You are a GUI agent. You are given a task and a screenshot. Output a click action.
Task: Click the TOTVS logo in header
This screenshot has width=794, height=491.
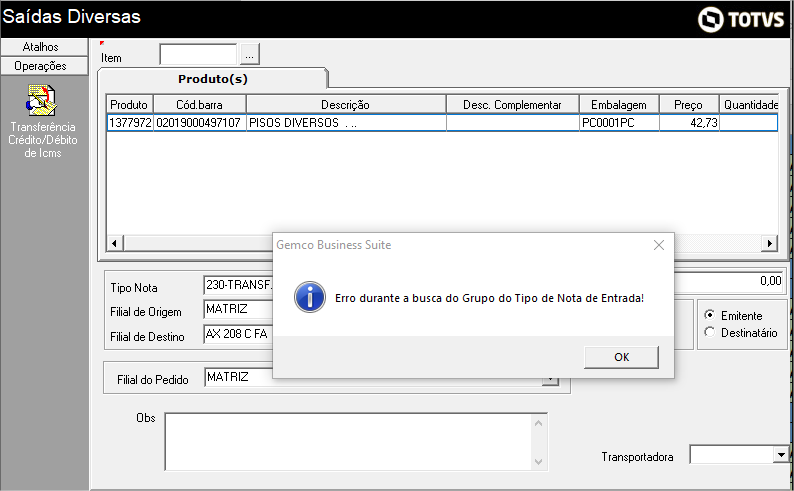pos(741,19)
